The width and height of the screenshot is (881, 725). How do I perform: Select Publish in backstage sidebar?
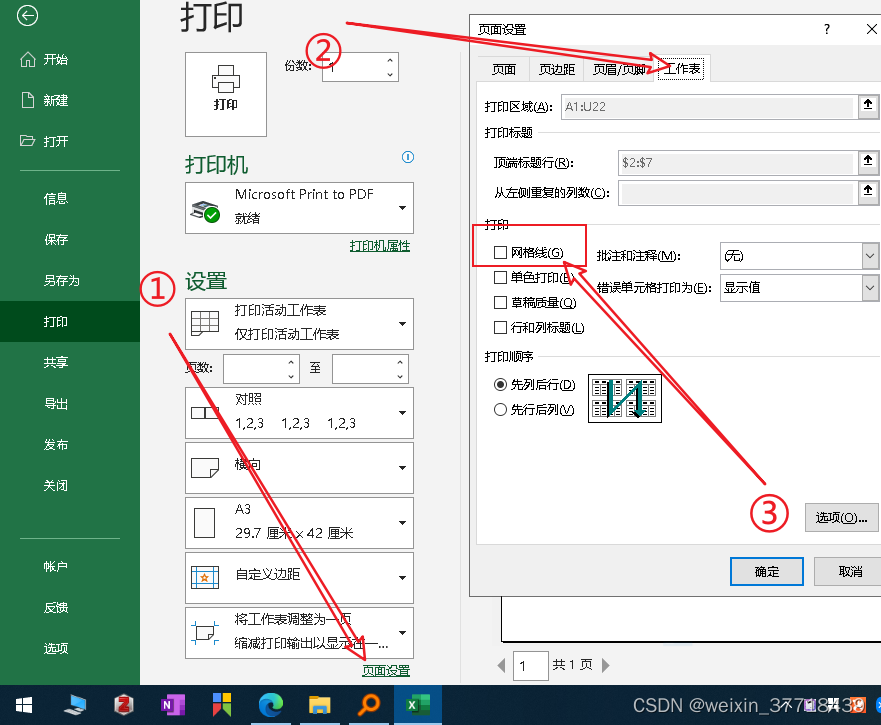pyautogui.click(x=70, y=445)
